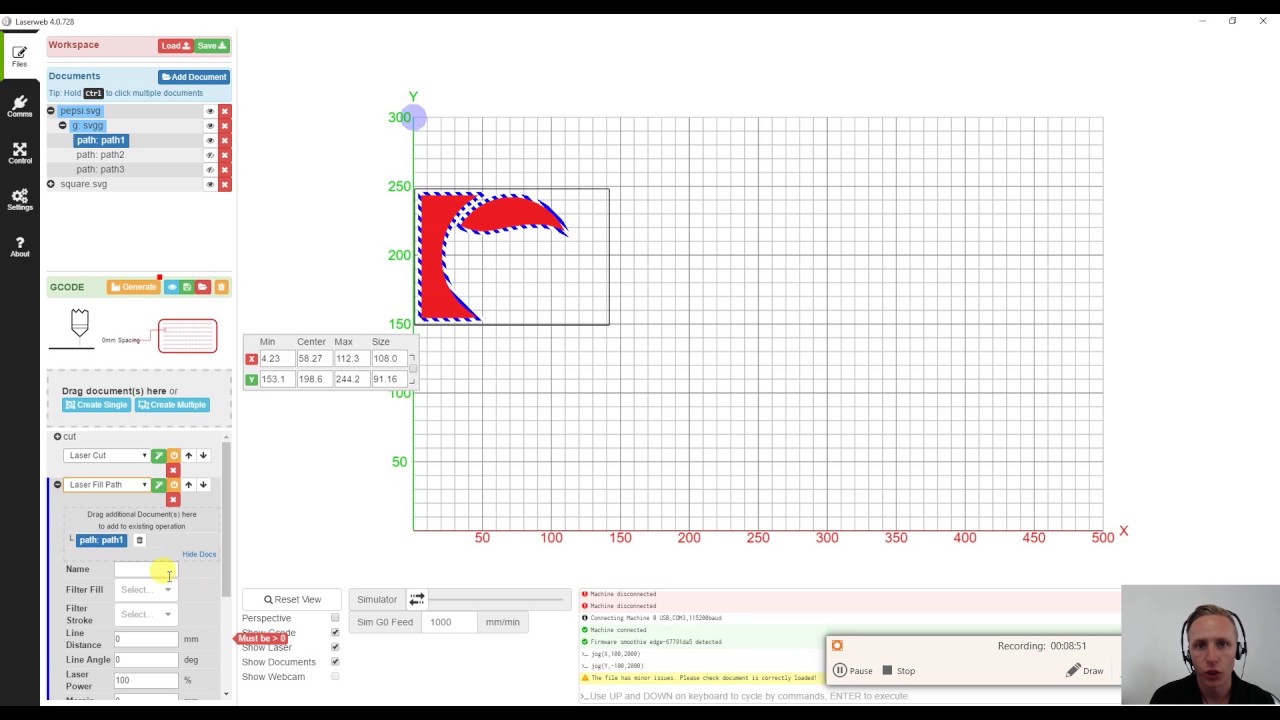The image size is (1280, 720).
Task: Remove g: svgg with red X icon
Action: click(225, 126)
